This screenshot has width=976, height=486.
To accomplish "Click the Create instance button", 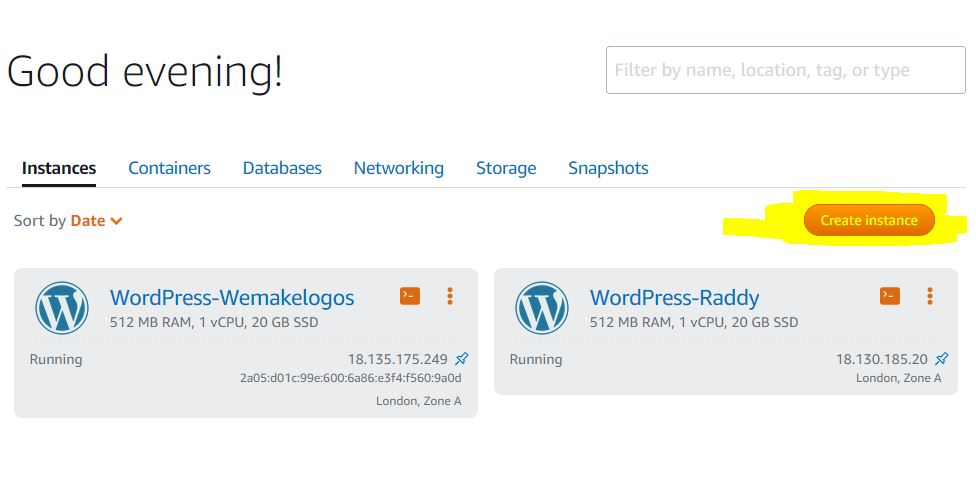I will click(869, 220).
